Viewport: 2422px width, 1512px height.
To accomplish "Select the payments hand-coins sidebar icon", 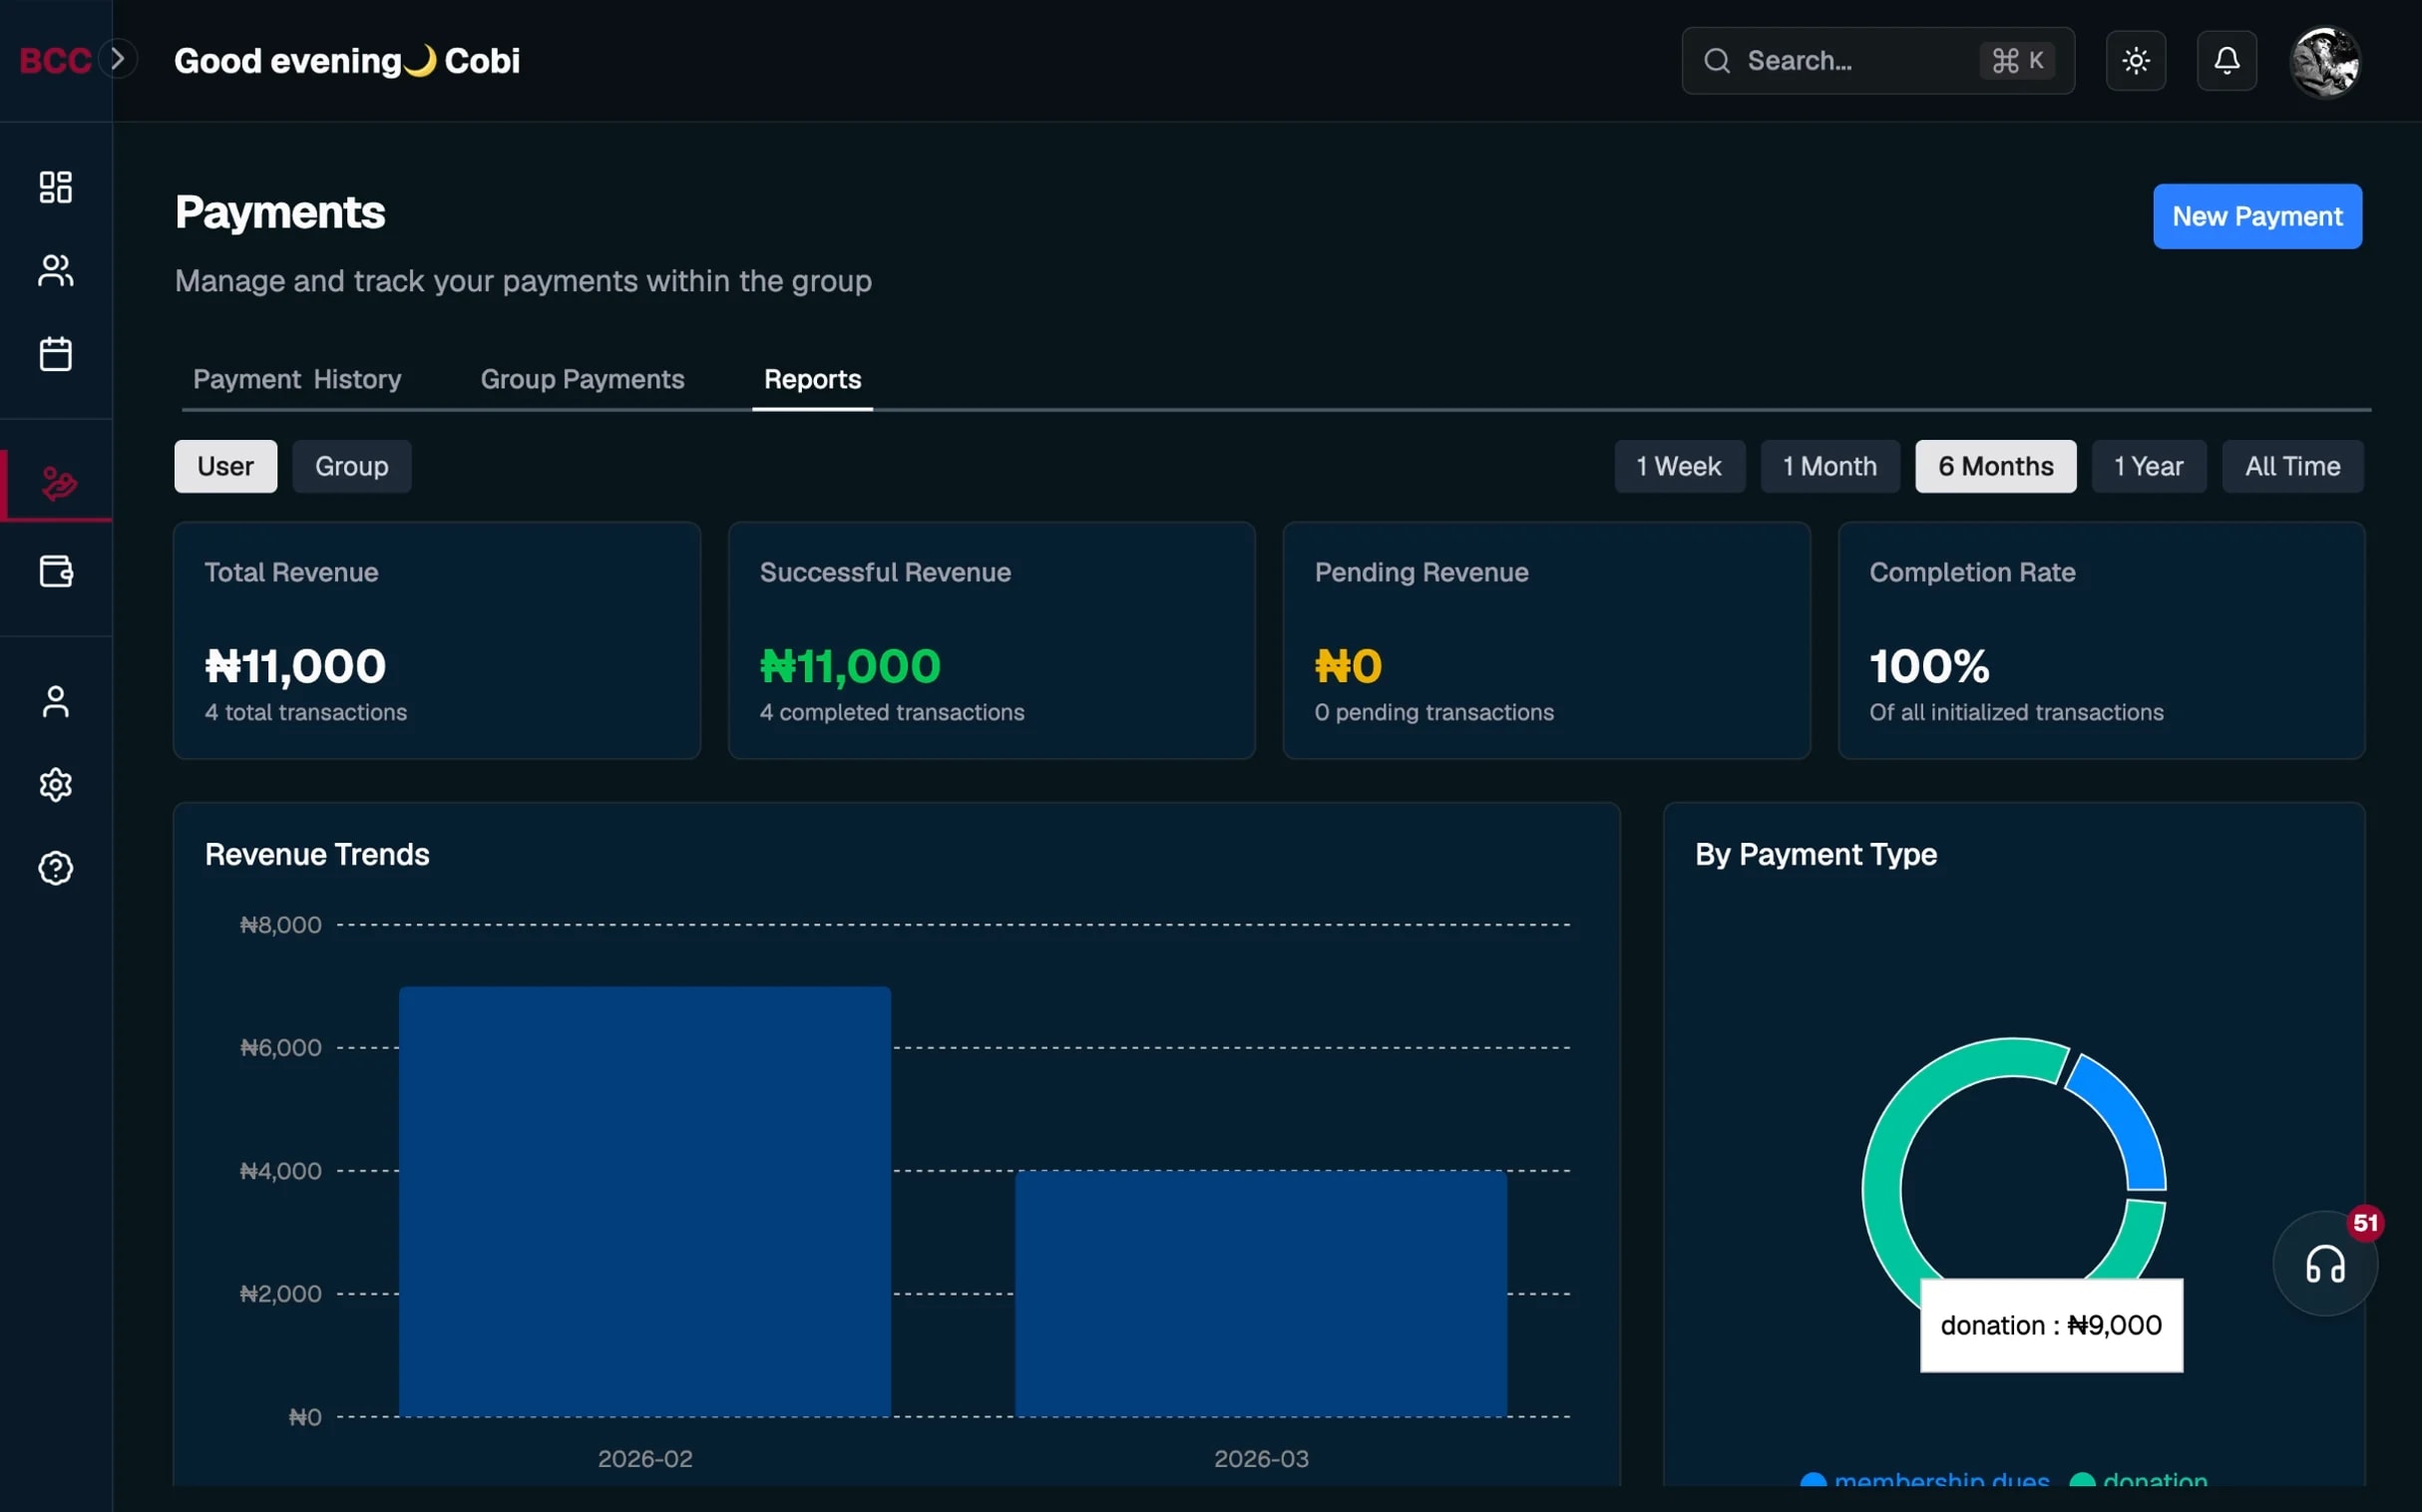I will [x=59, y=484].
